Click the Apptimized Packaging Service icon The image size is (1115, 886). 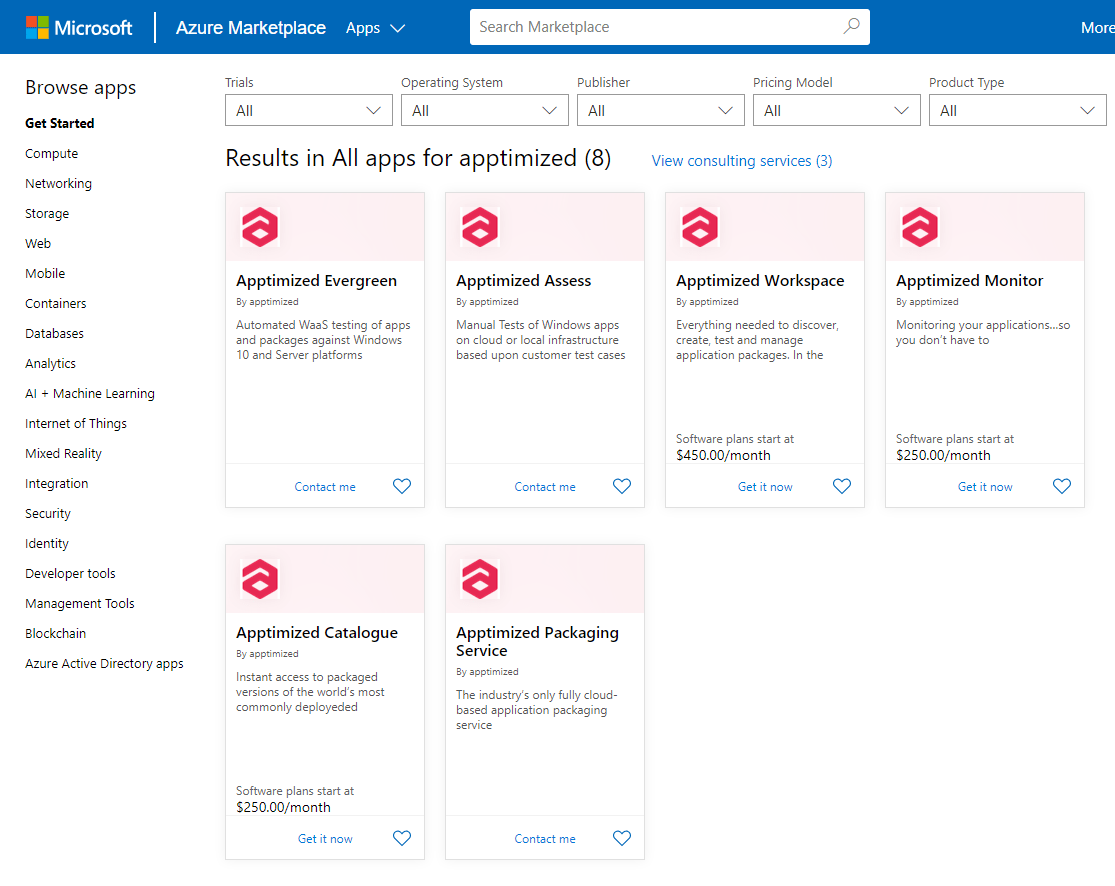[480, 579]
